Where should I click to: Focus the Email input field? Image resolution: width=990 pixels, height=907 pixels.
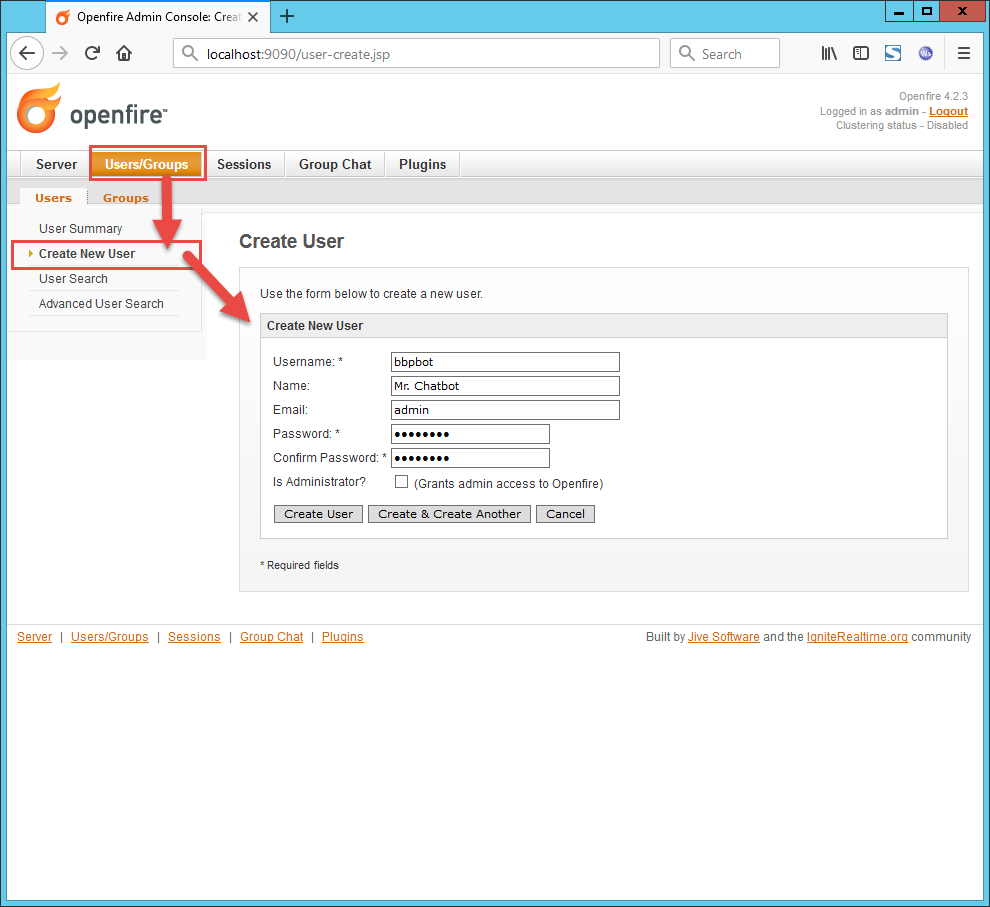click(x=505, y=410)
